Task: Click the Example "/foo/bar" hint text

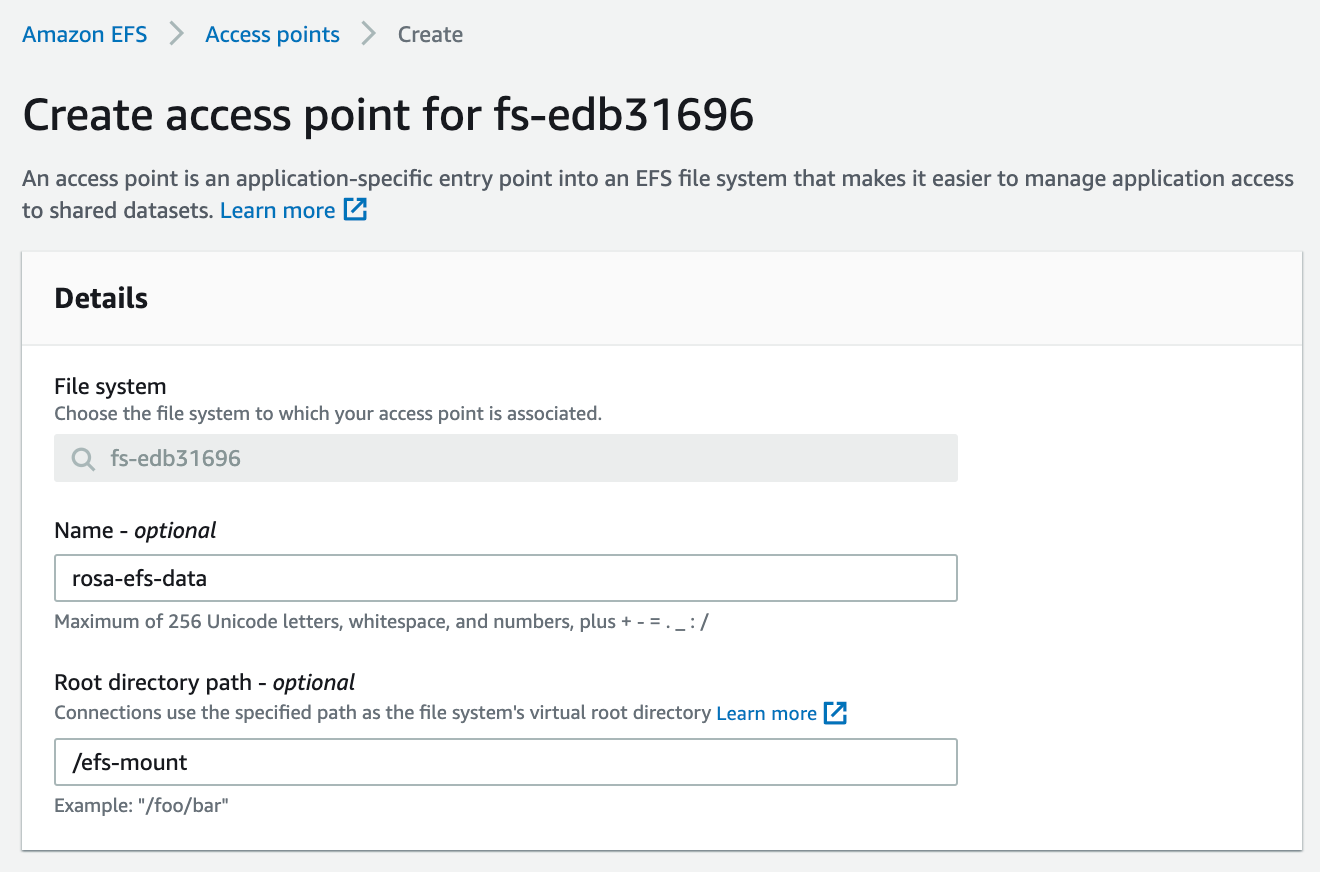Action: (x=141, y=804)
